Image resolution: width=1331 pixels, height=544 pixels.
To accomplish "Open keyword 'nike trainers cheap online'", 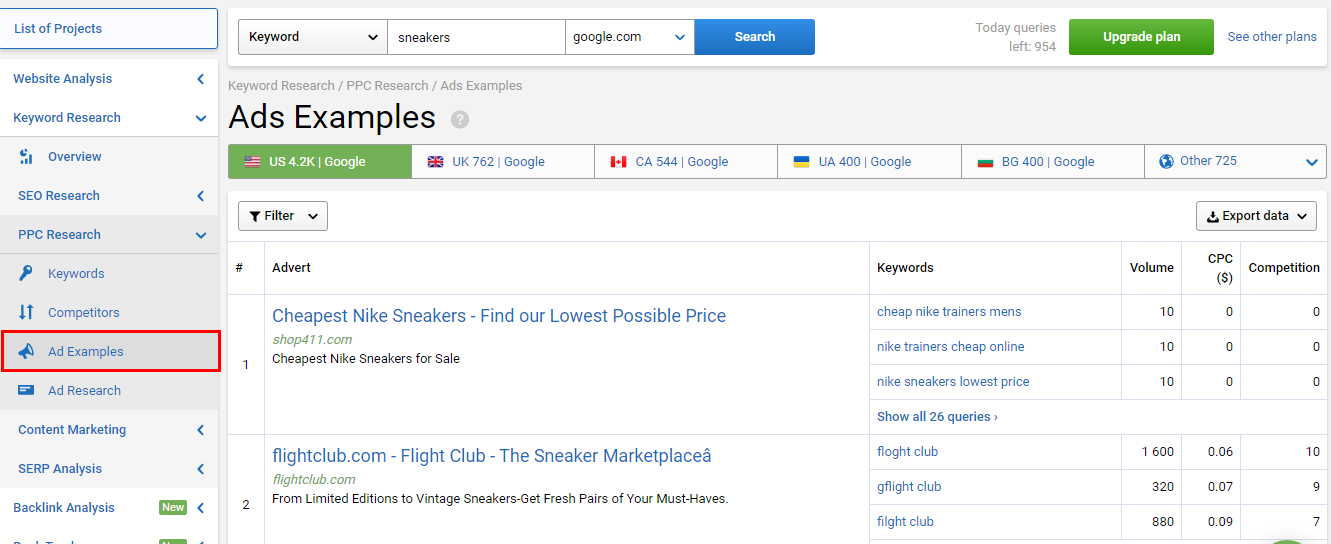I will 951,347.
